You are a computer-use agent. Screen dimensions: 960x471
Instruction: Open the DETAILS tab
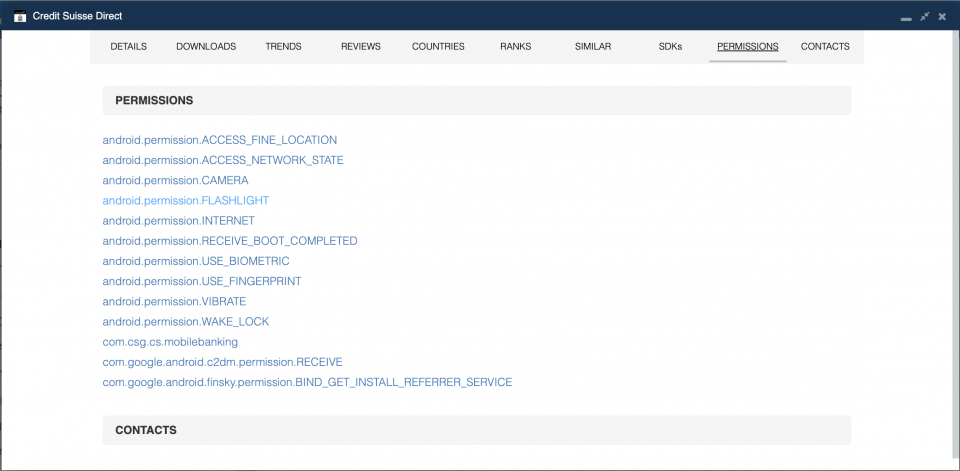[129, 46]
